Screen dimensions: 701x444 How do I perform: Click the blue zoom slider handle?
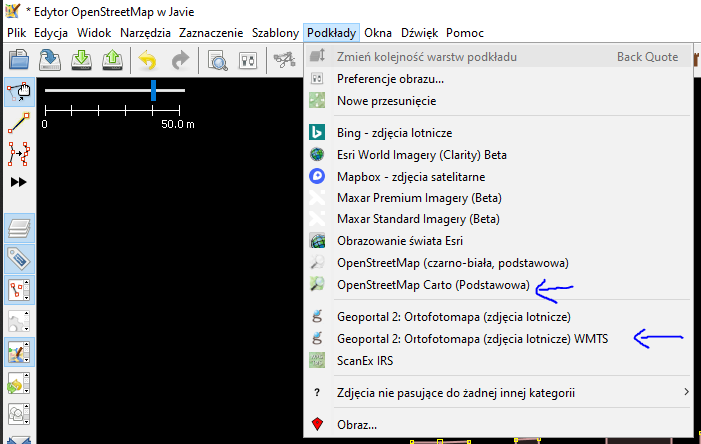click(x=153, y=90)
